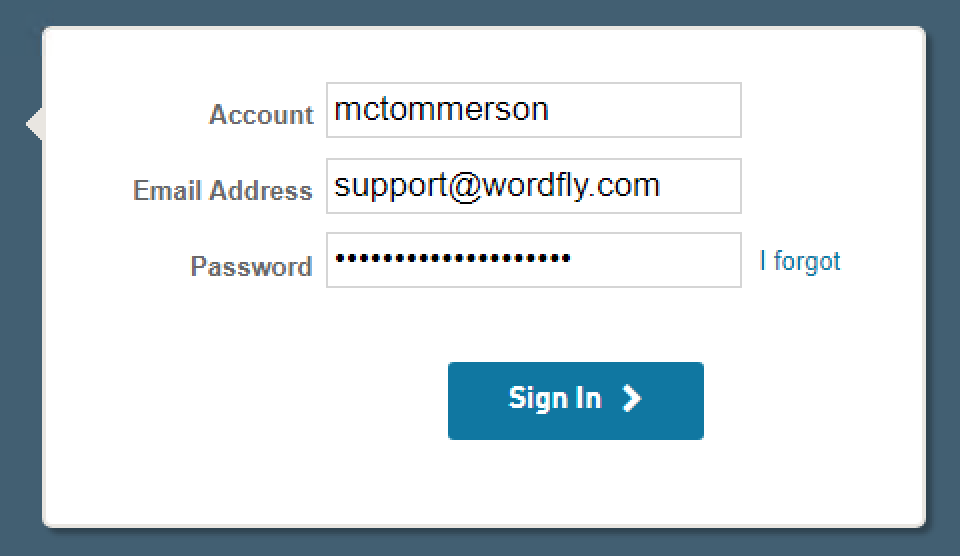Focus the Account input field
The height and width of the screenshot is (556, 960).
point(534,110)
